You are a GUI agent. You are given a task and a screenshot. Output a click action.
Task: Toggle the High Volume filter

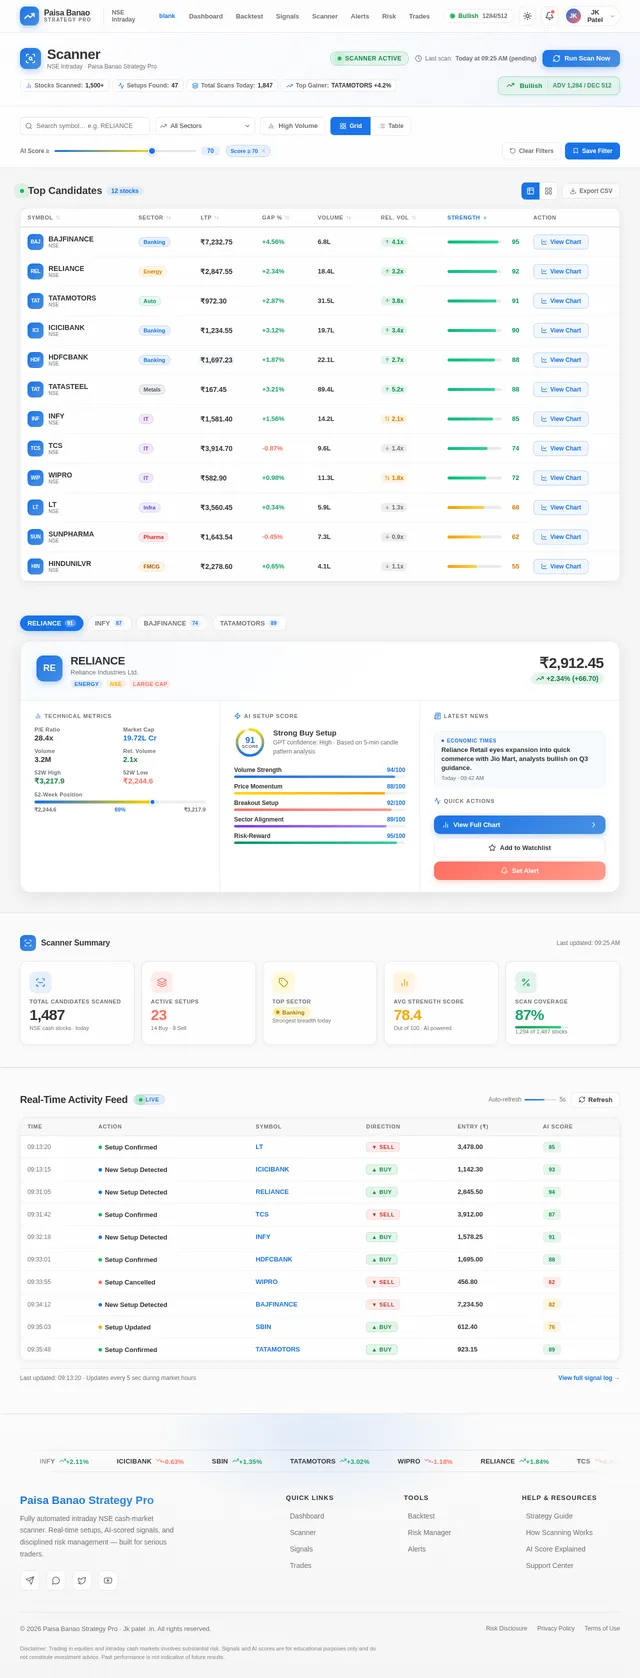pyautogui.click(x=292, y=126)
